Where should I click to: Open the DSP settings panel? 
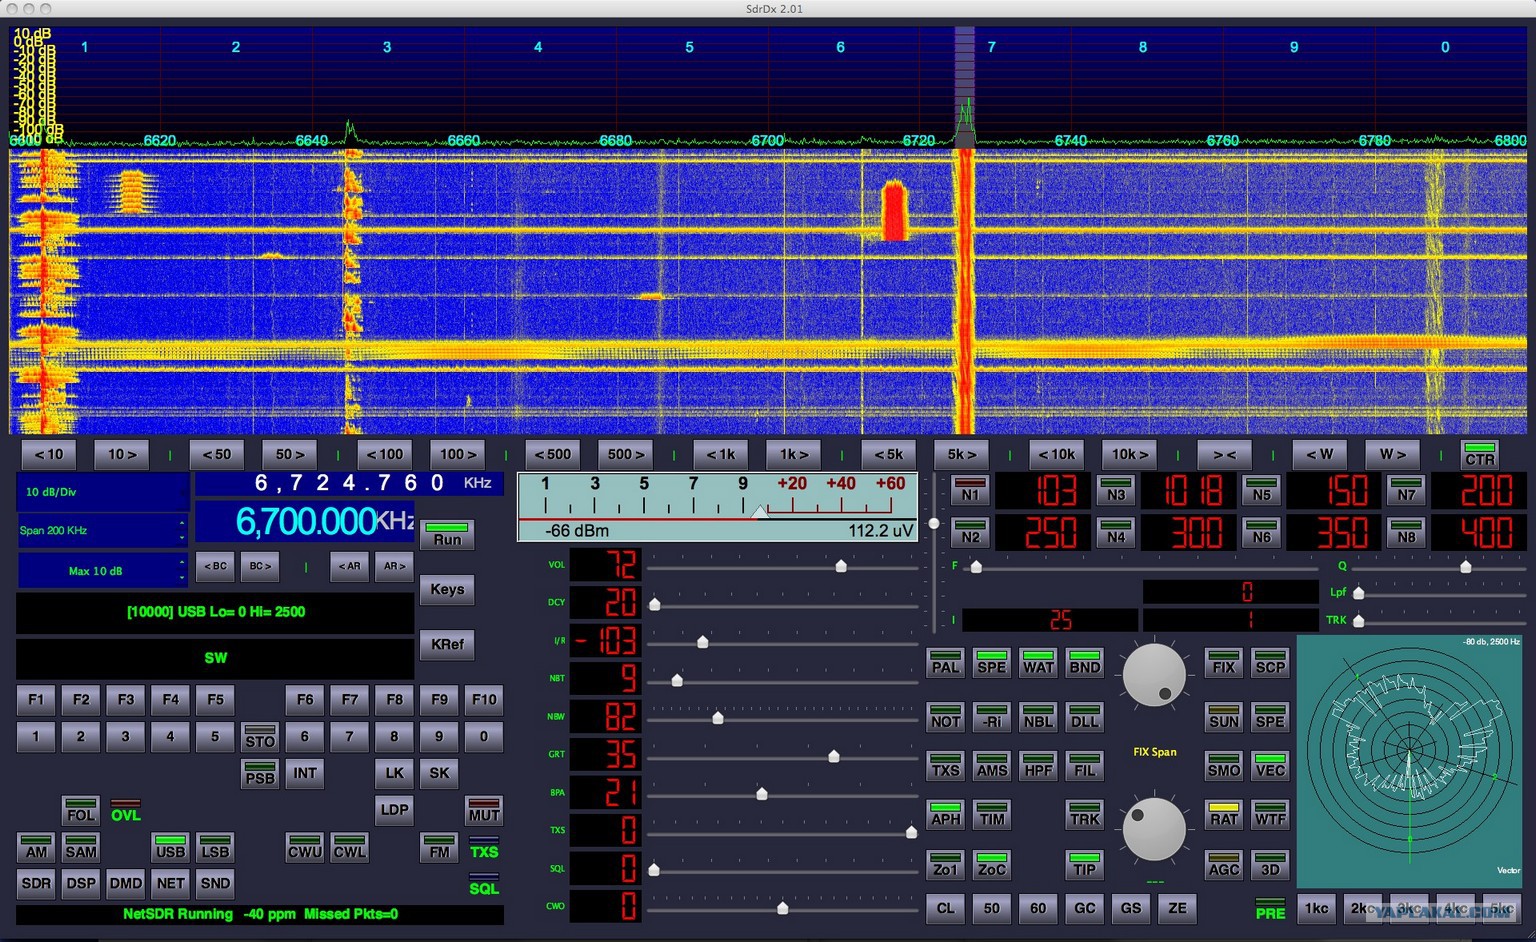[81, 883]
